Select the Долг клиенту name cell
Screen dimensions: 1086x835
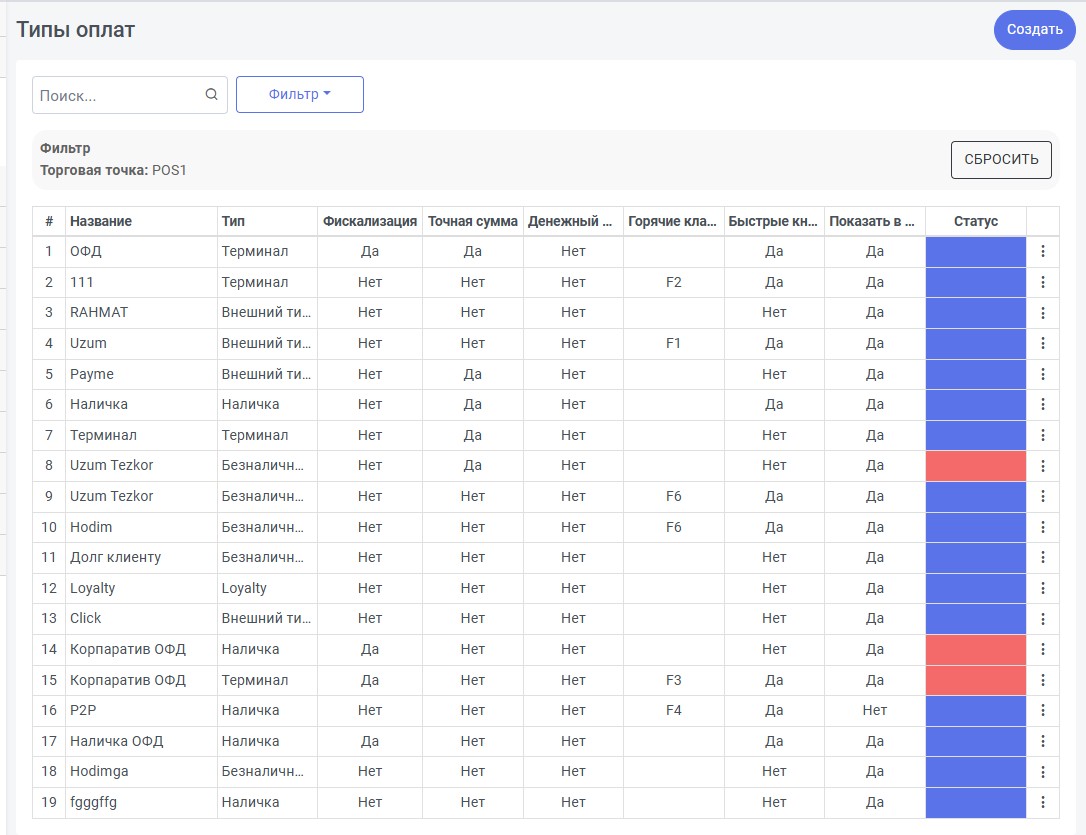point(141,557)
